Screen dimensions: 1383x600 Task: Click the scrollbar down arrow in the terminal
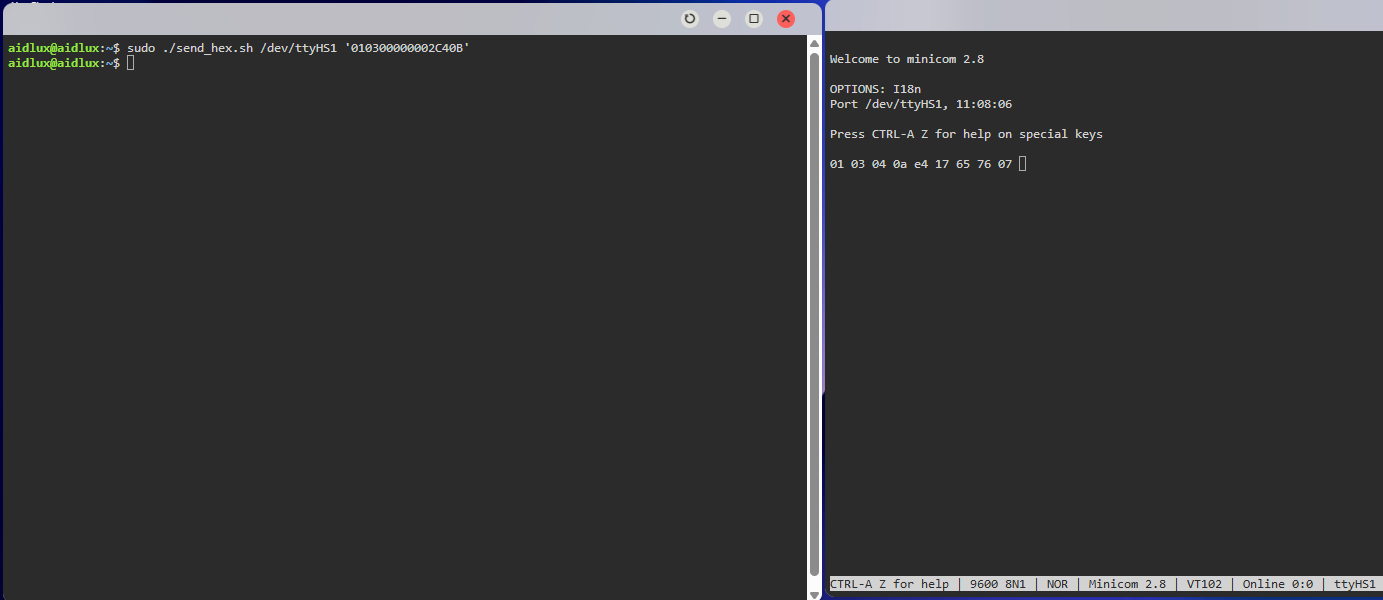coord(814,593)
